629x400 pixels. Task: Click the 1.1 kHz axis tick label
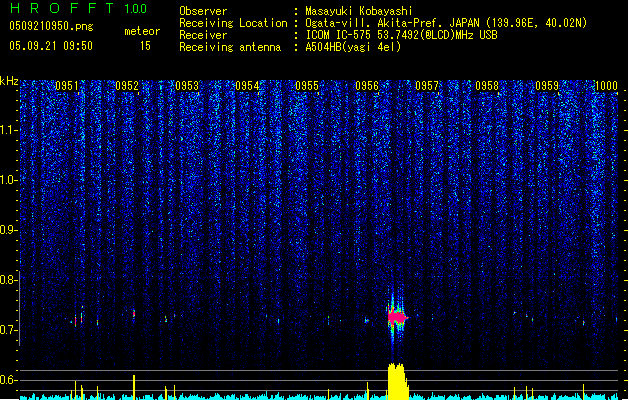pyautogui.click(x=8, y=130)
